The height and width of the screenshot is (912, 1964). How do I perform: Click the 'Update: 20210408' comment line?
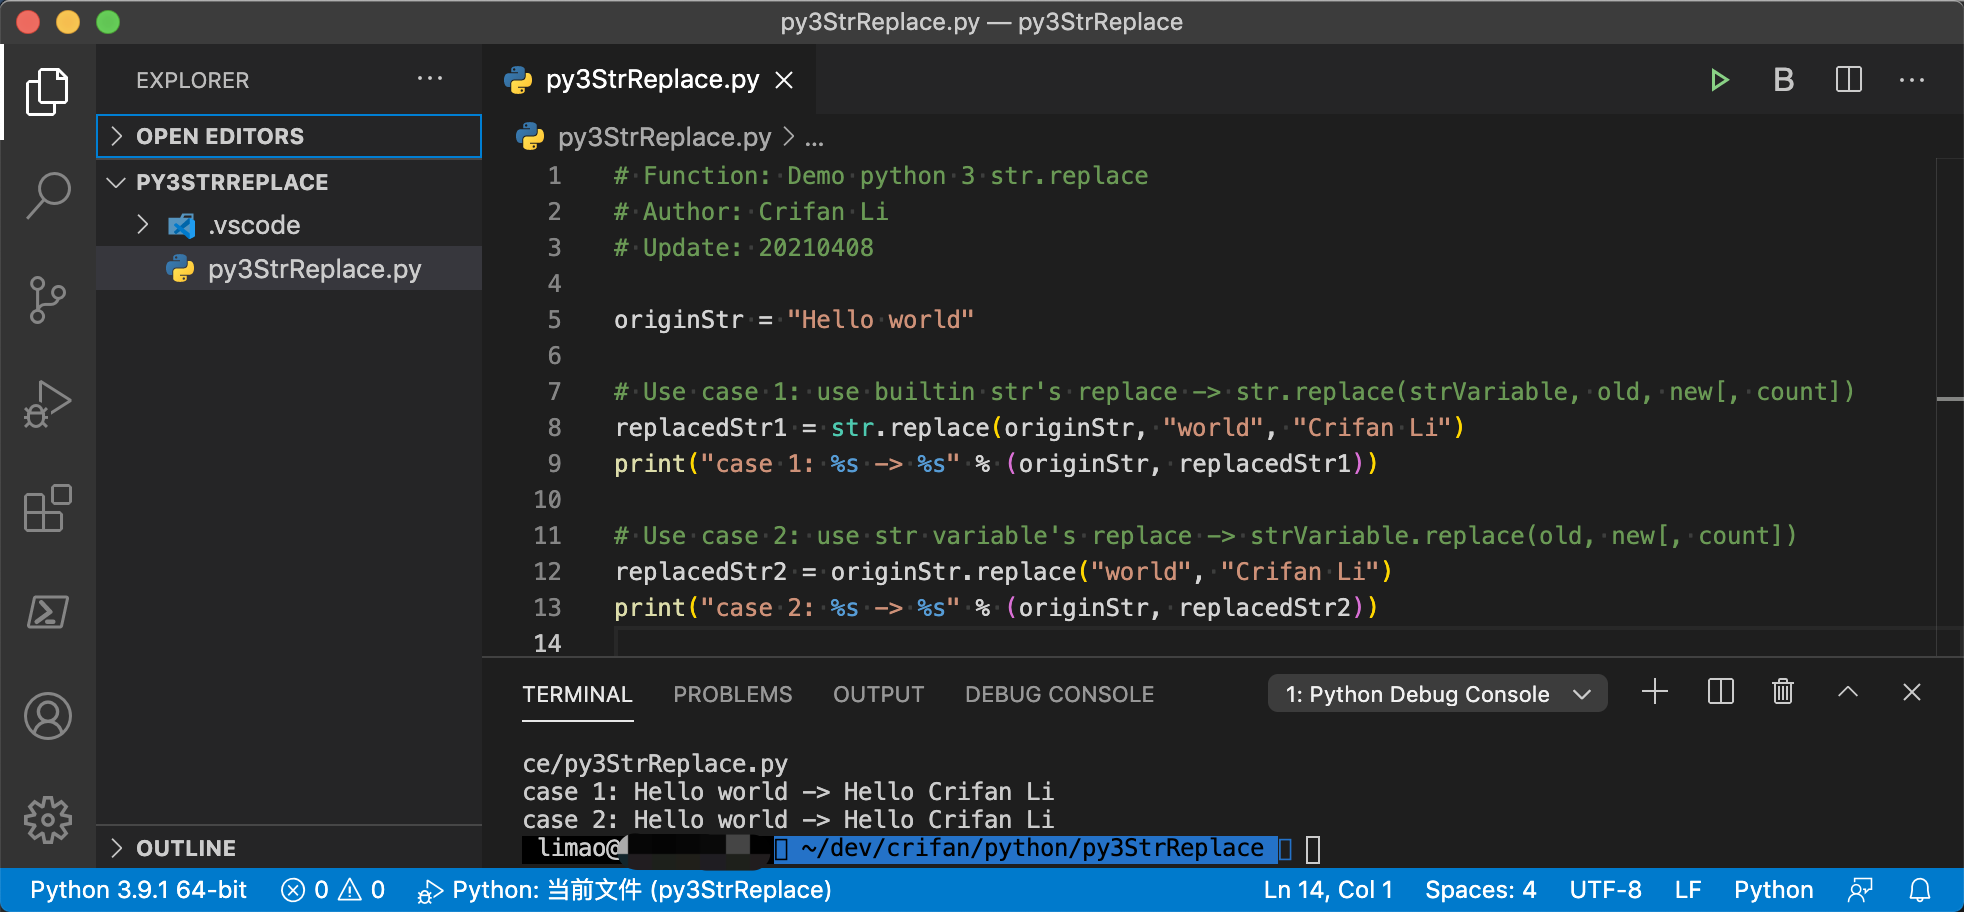click(744, 248)
